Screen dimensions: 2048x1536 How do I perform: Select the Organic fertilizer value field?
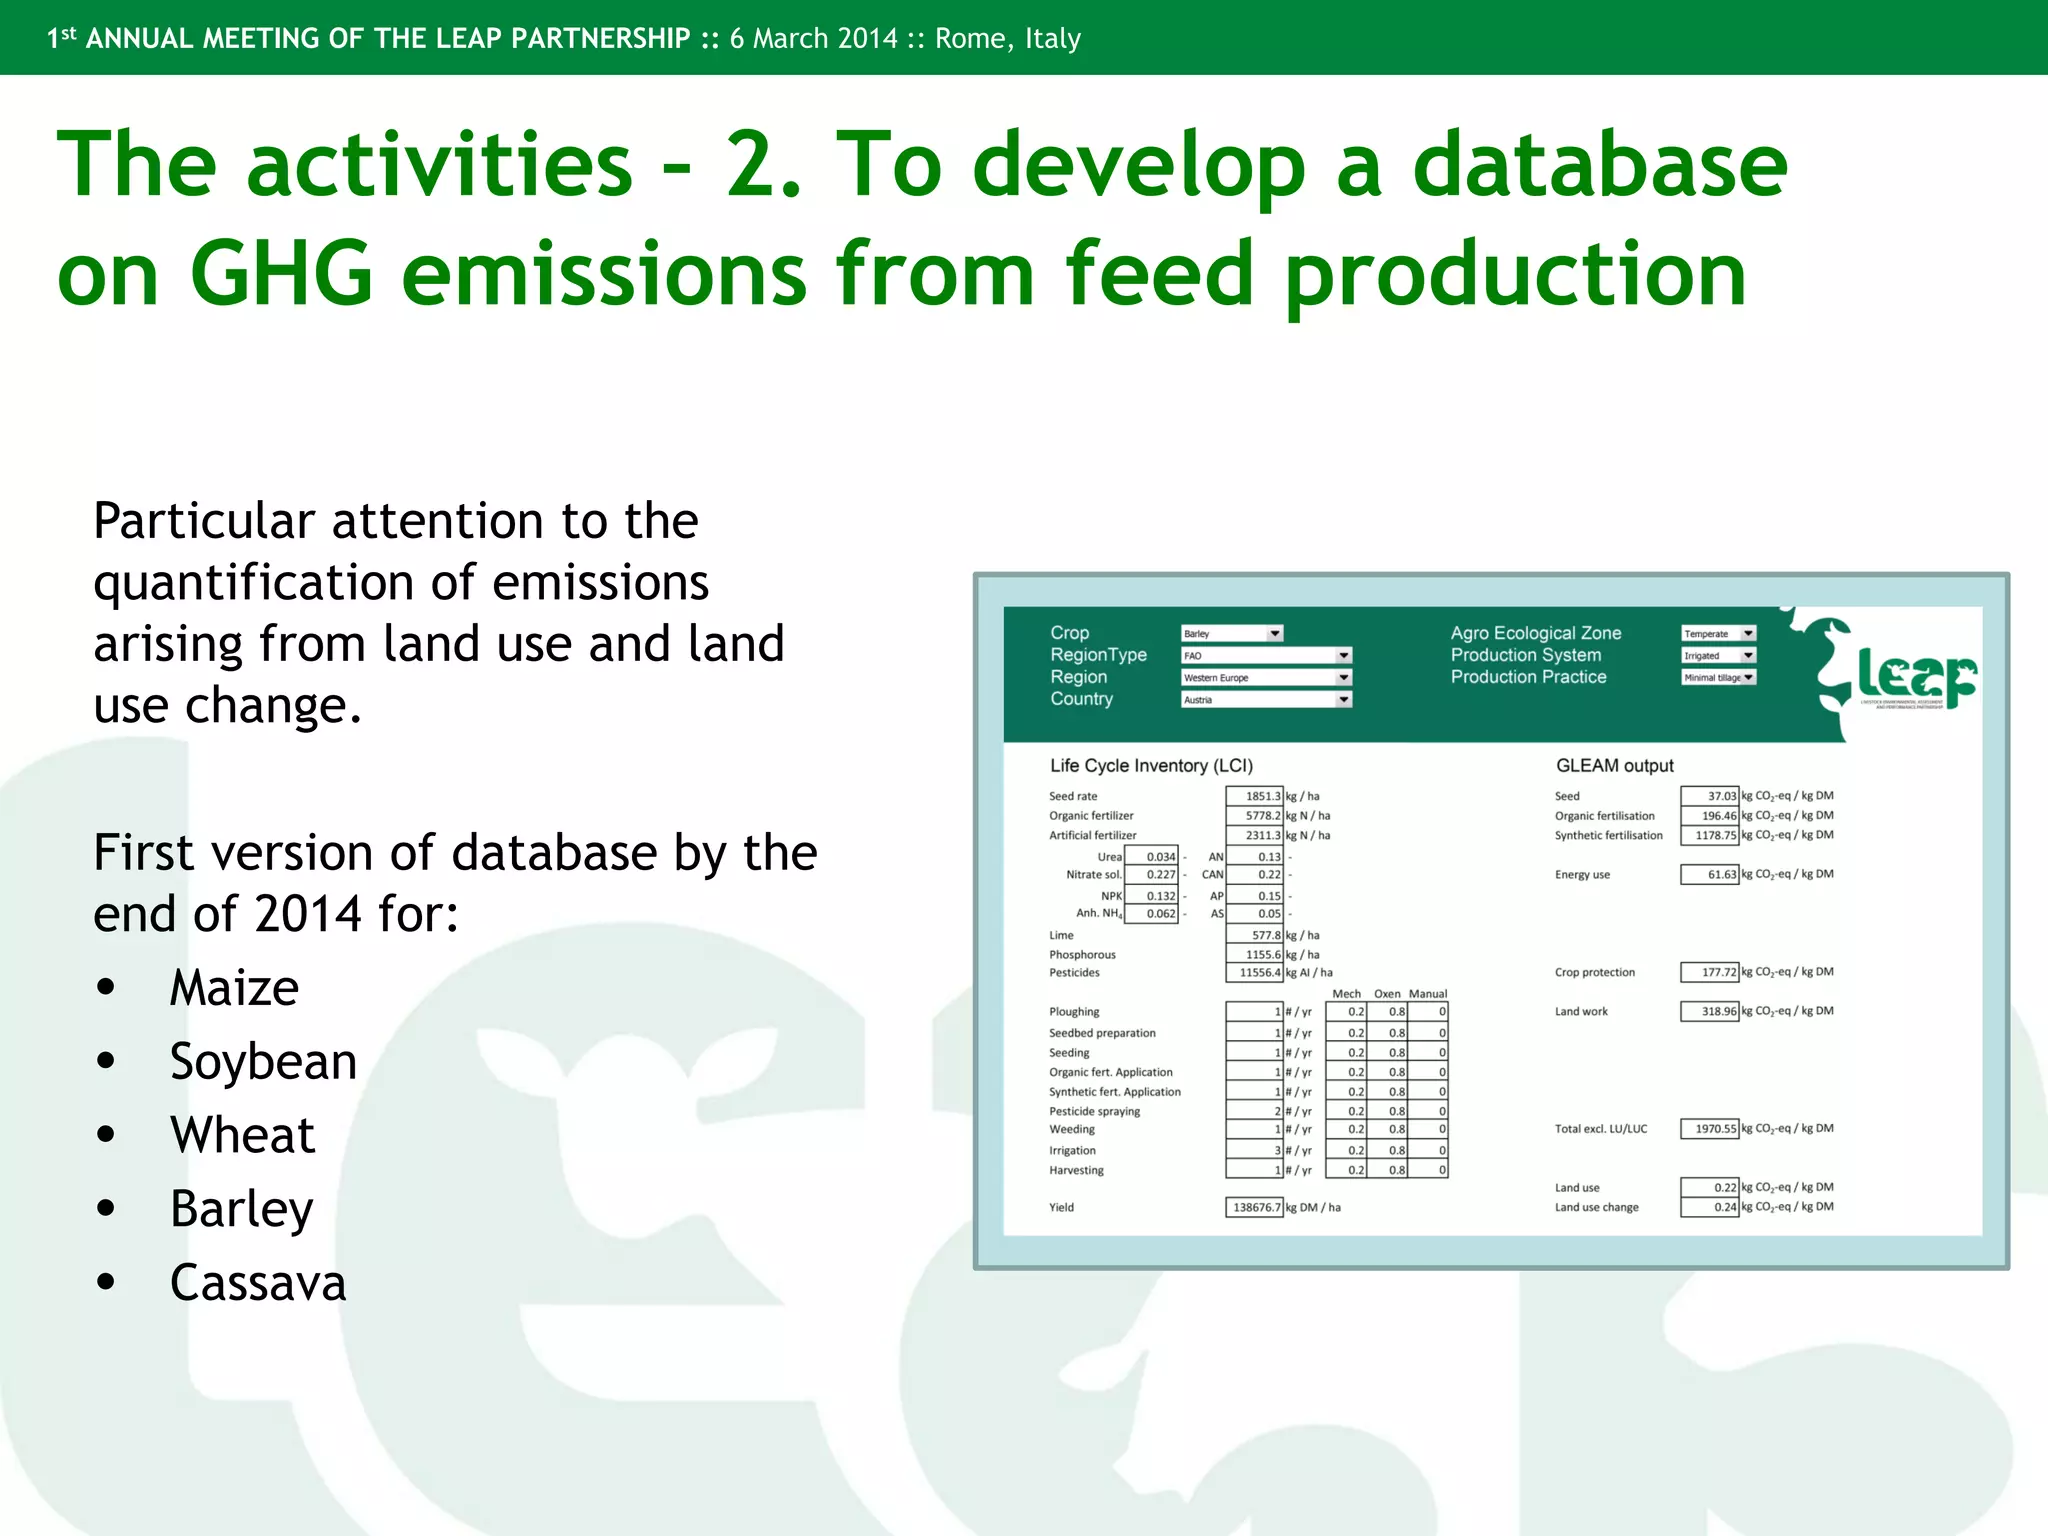tap(1254, 816)
